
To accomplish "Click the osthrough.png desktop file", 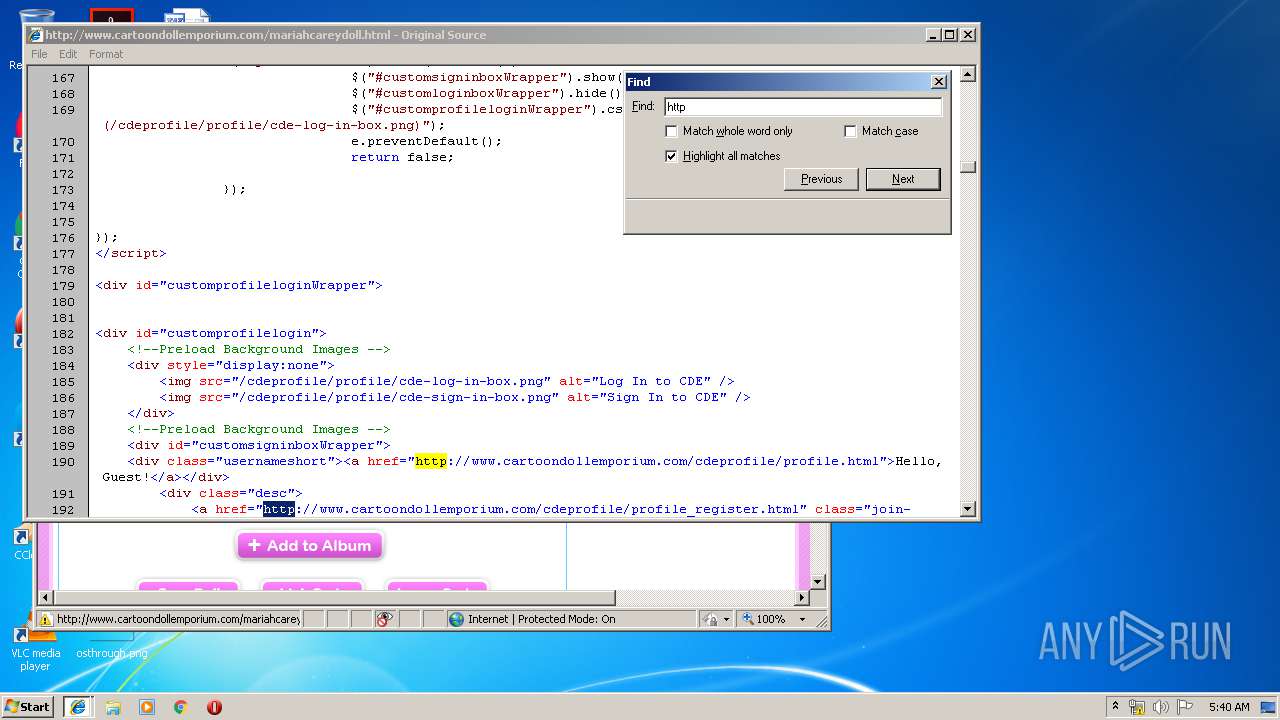I will (x=111, y=653).
